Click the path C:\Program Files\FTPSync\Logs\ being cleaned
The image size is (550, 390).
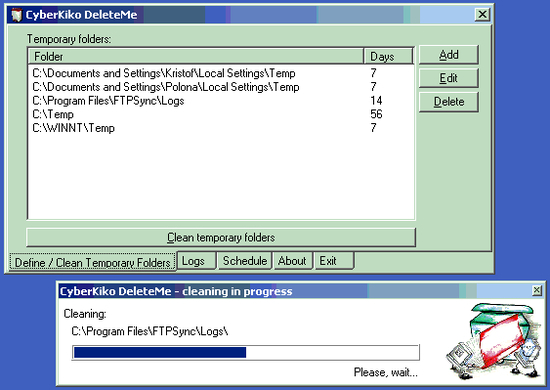click(x=150, y=331)
